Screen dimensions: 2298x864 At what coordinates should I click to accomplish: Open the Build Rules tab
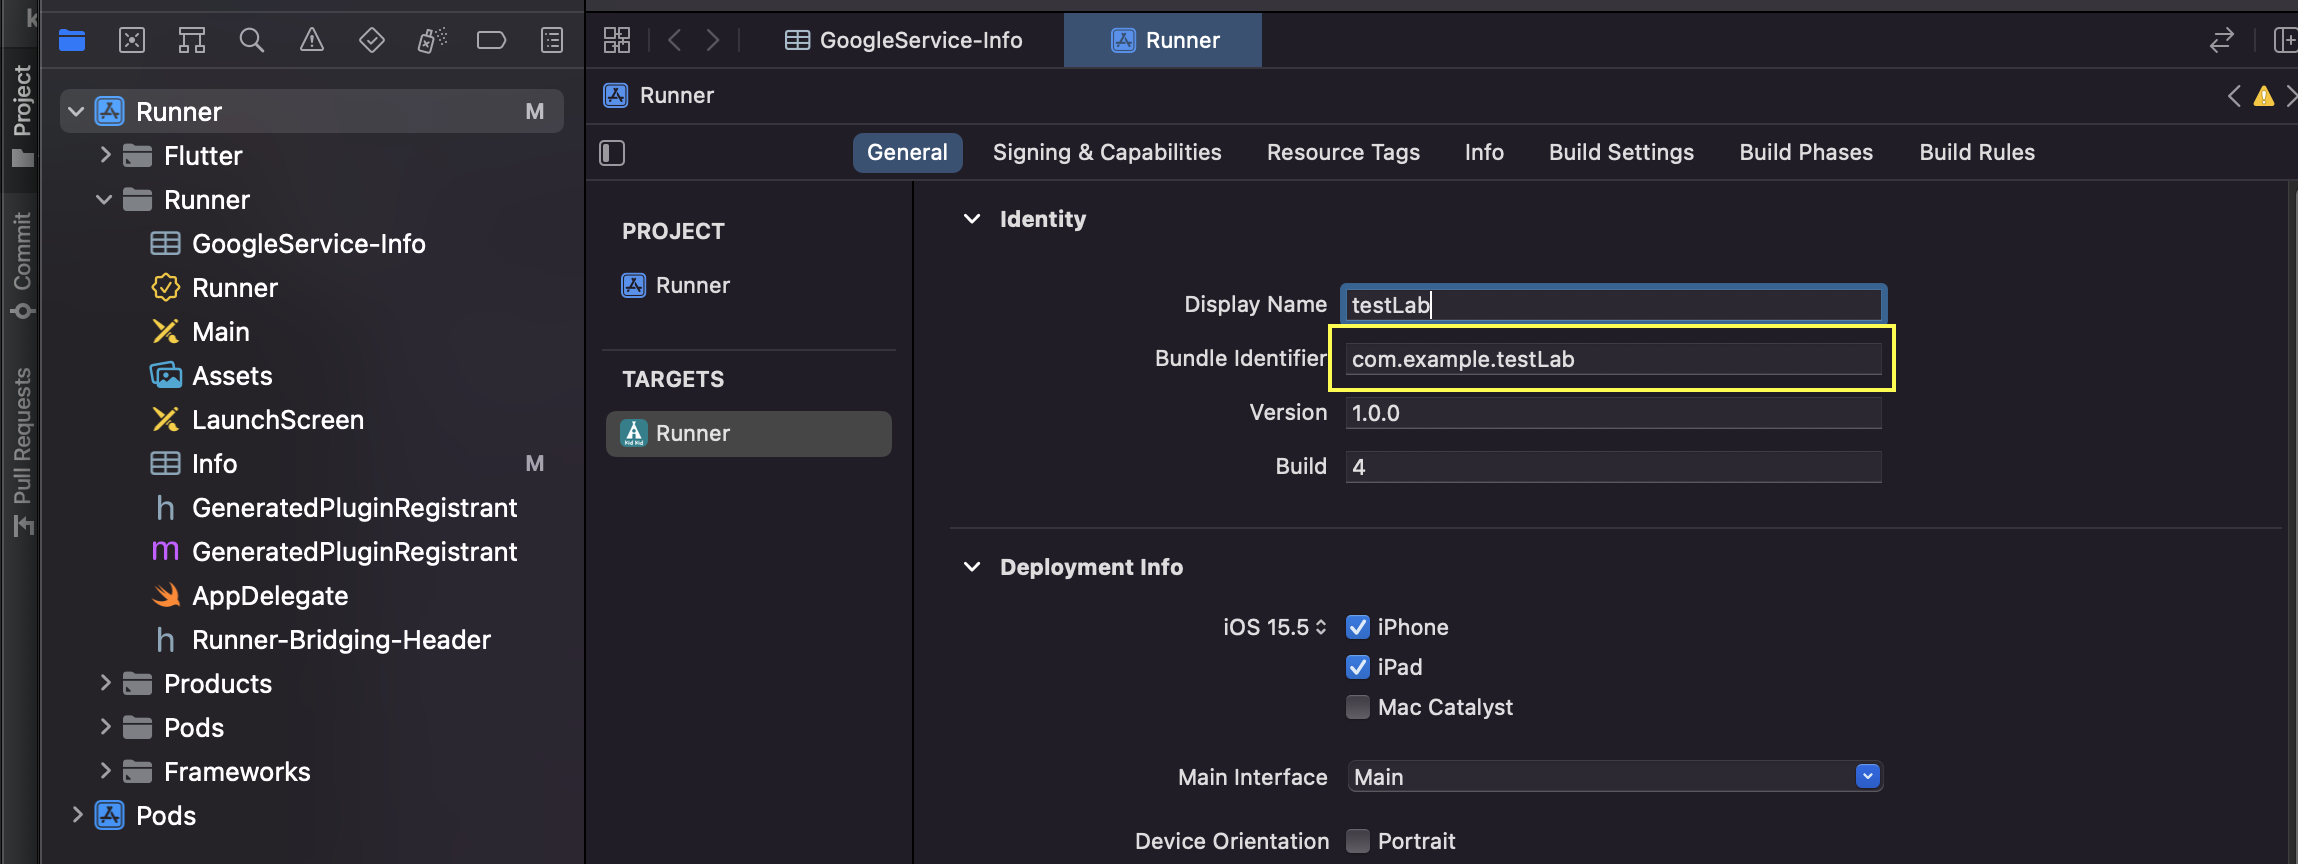pyautogui.click(x=1977, y=153)
